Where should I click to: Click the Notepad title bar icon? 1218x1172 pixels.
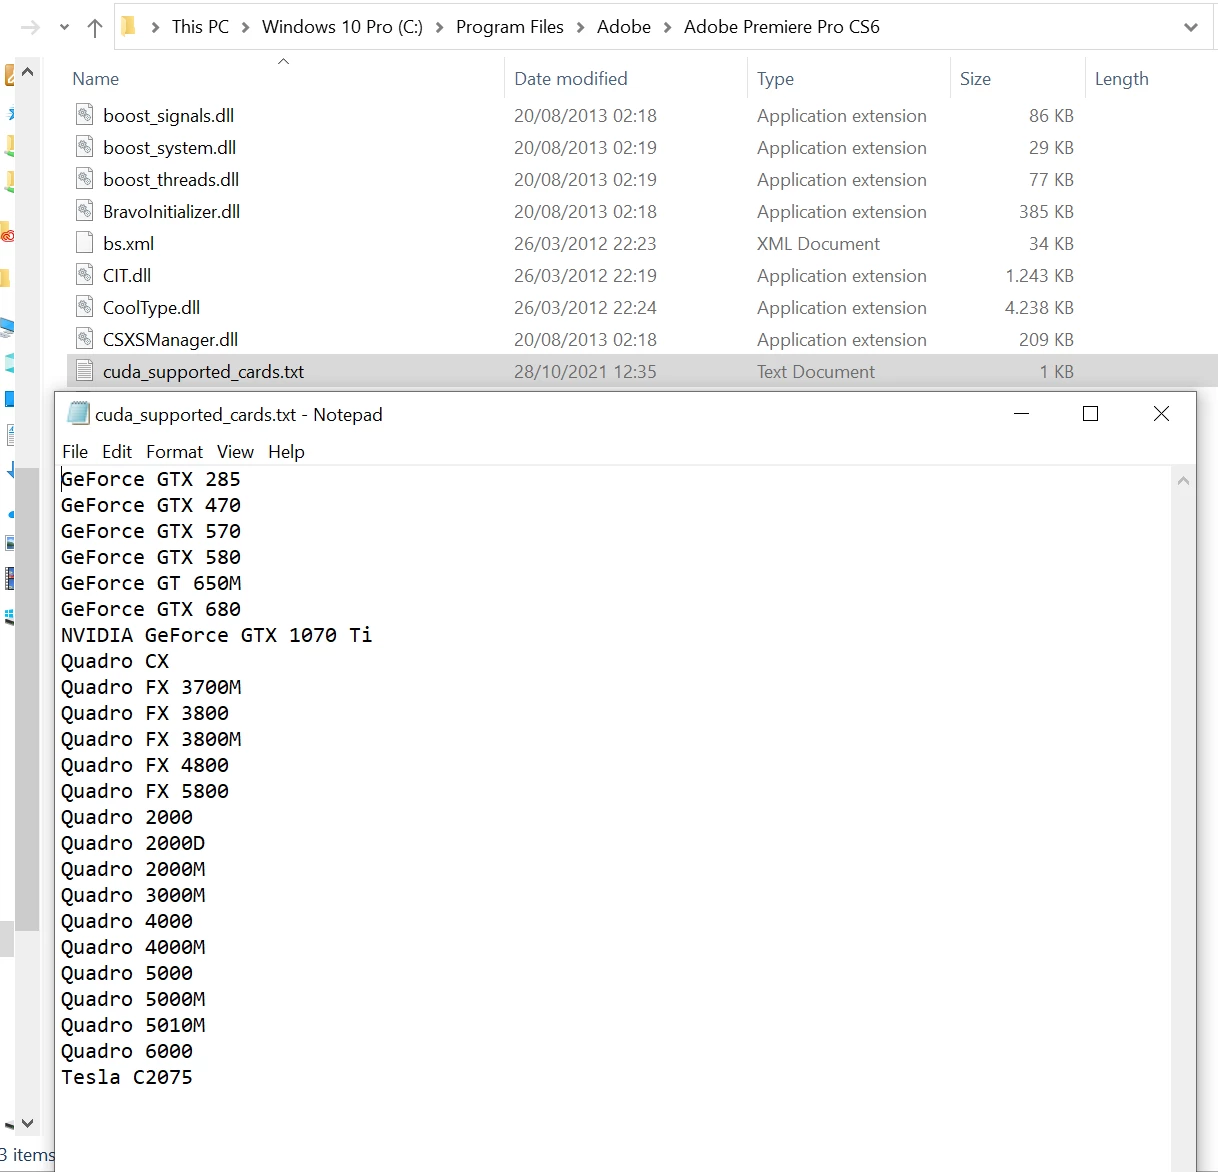(78, 413)
